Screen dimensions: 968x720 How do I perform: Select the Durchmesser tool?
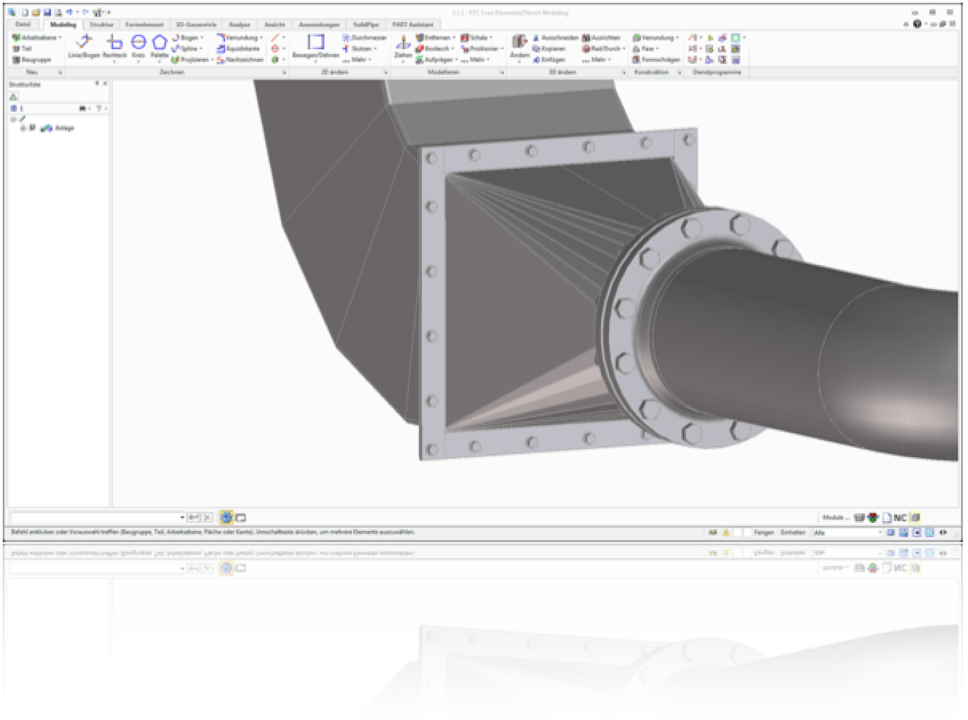[364, 38]
